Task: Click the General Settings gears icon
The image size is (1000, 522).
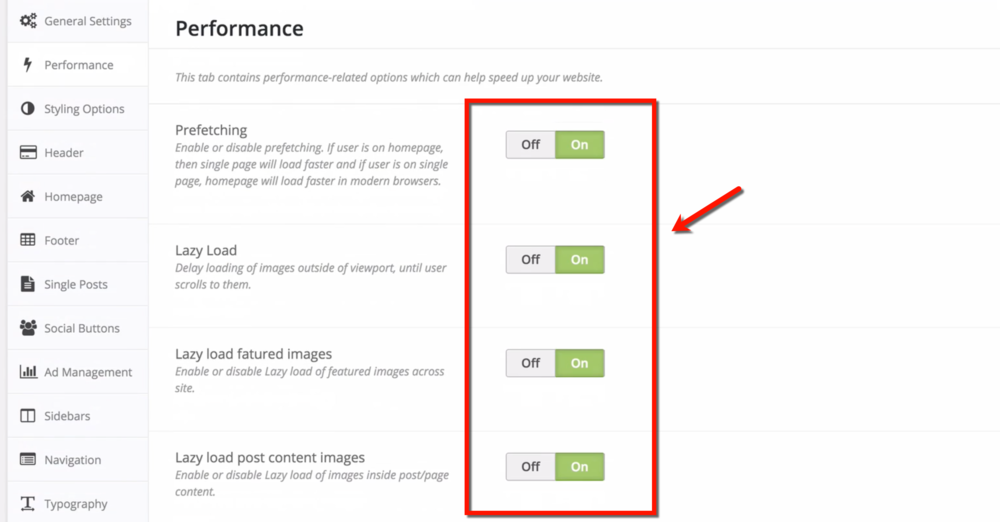Action: [28, 21]
